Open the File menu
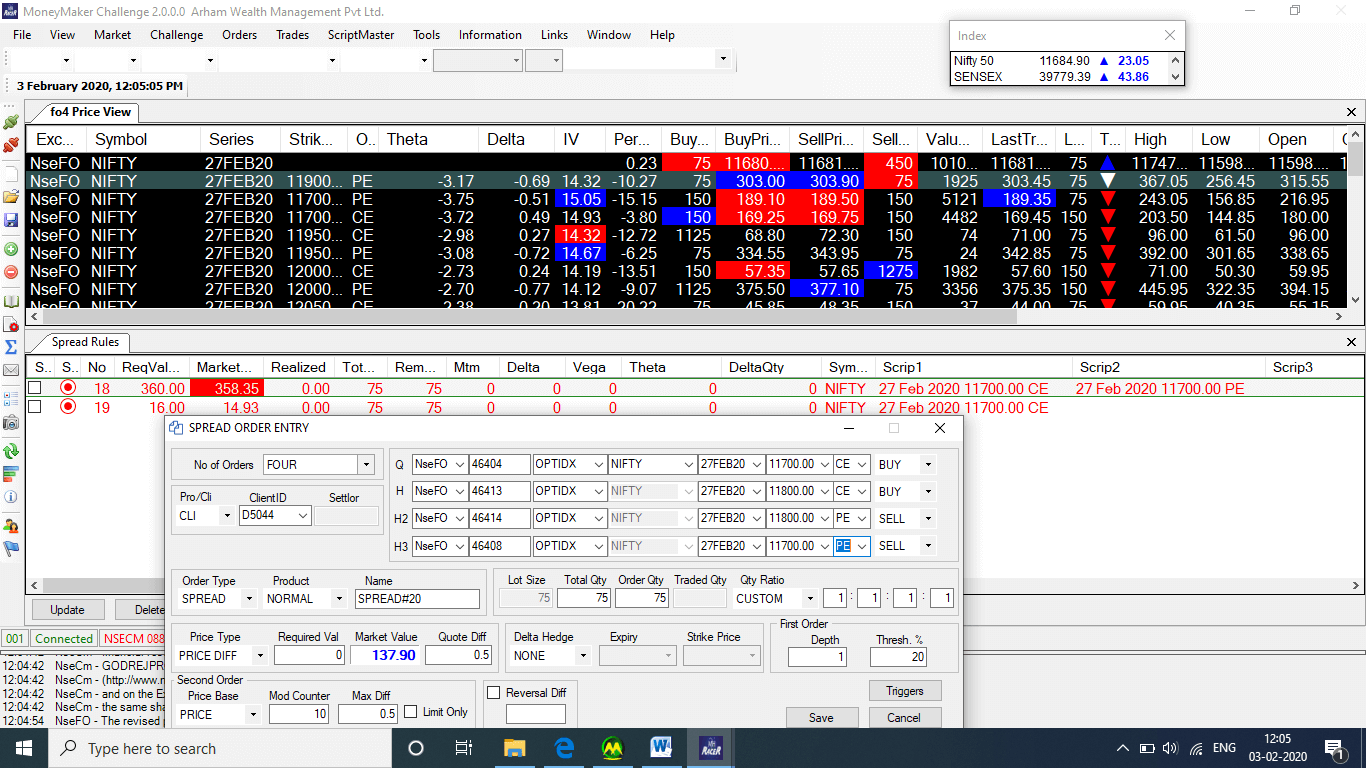The width and height of the screenshot is (1366, 768). tap(22, 34)
